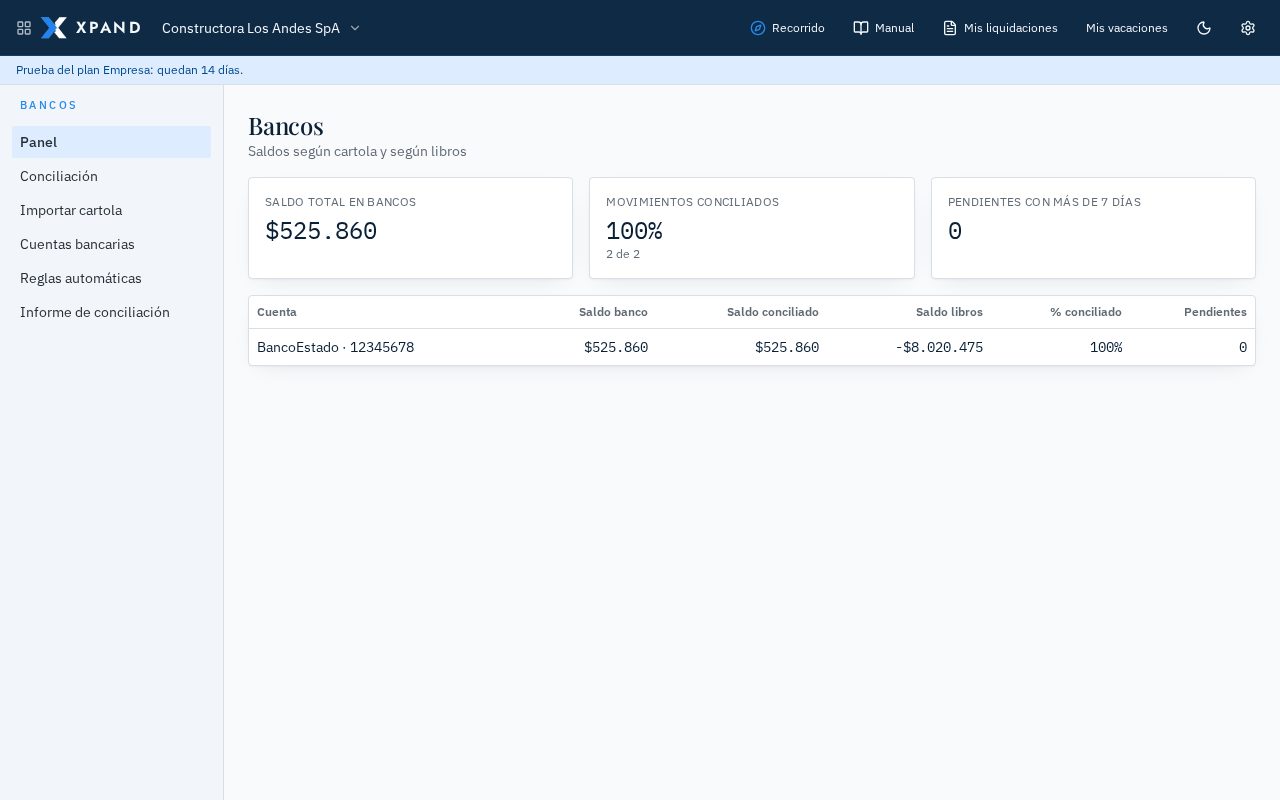Viewport: 1280px width, 800px height.
Task: Select Panel in the sidebar
Action: pyautogui.click(x=111, y=142)
